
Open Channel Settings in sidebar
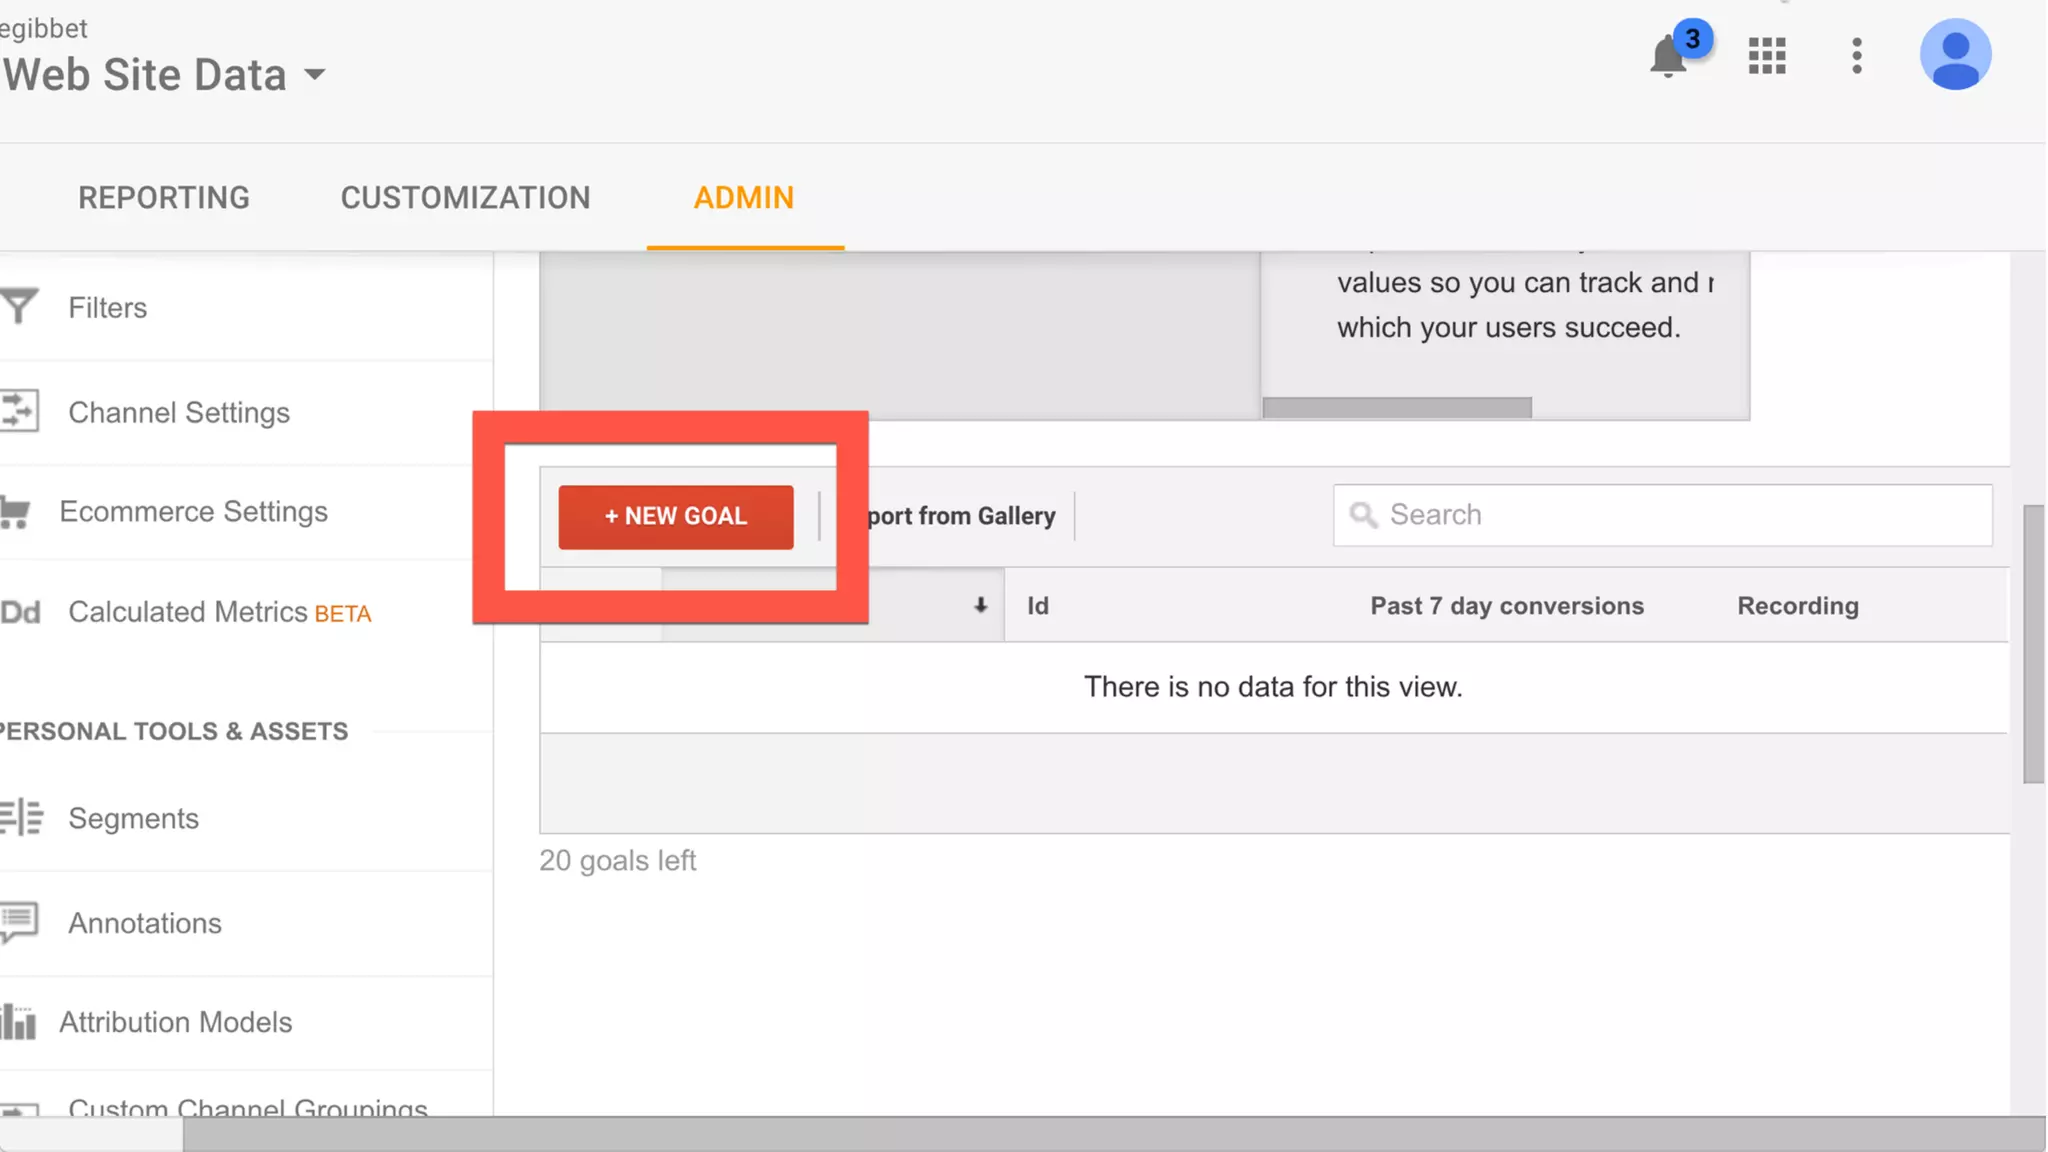pyautogui.click(x=178, y=412)
